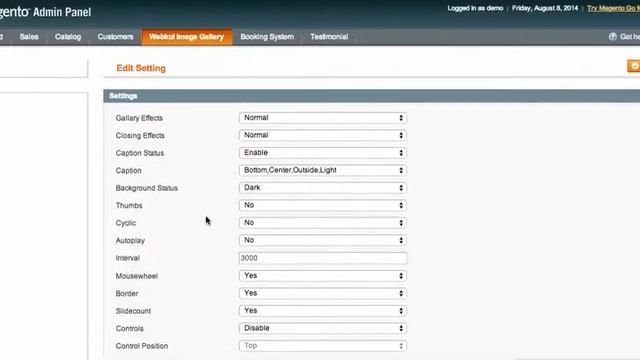
Task: Open the Control Position dropdown
Action: tap(322, 346)
